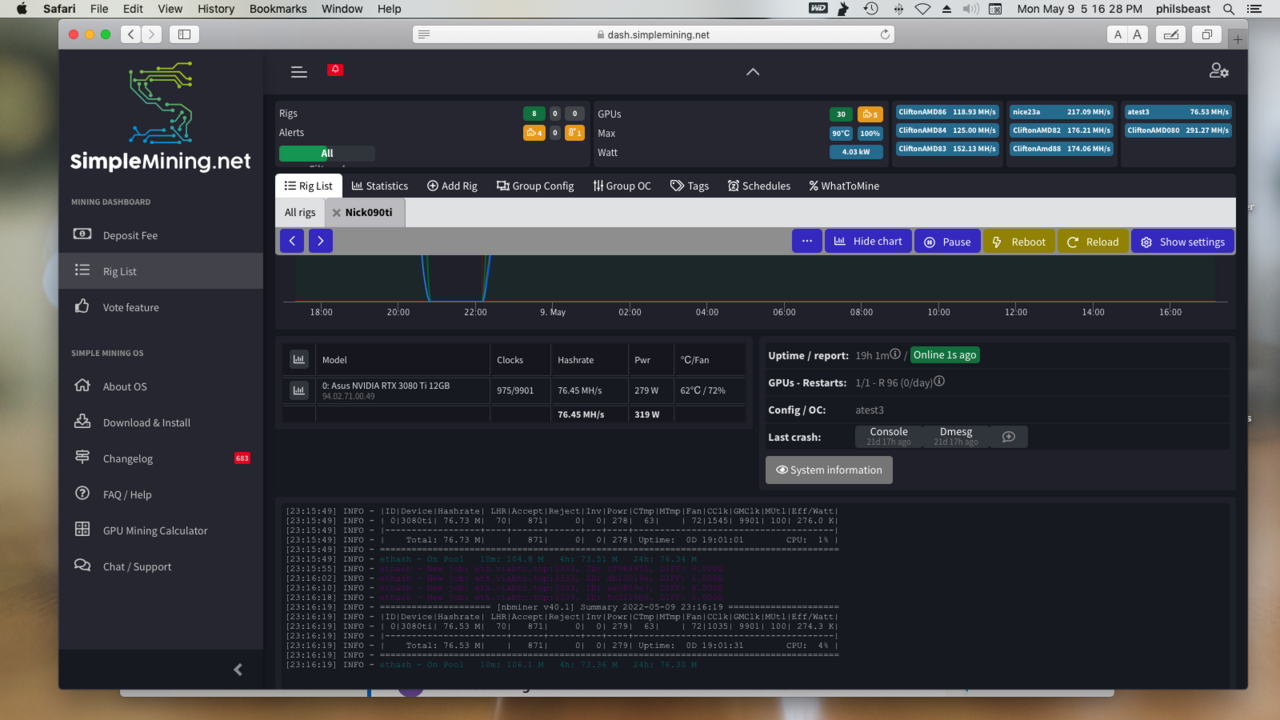Open the Add Rig tab

click(452, 186)
